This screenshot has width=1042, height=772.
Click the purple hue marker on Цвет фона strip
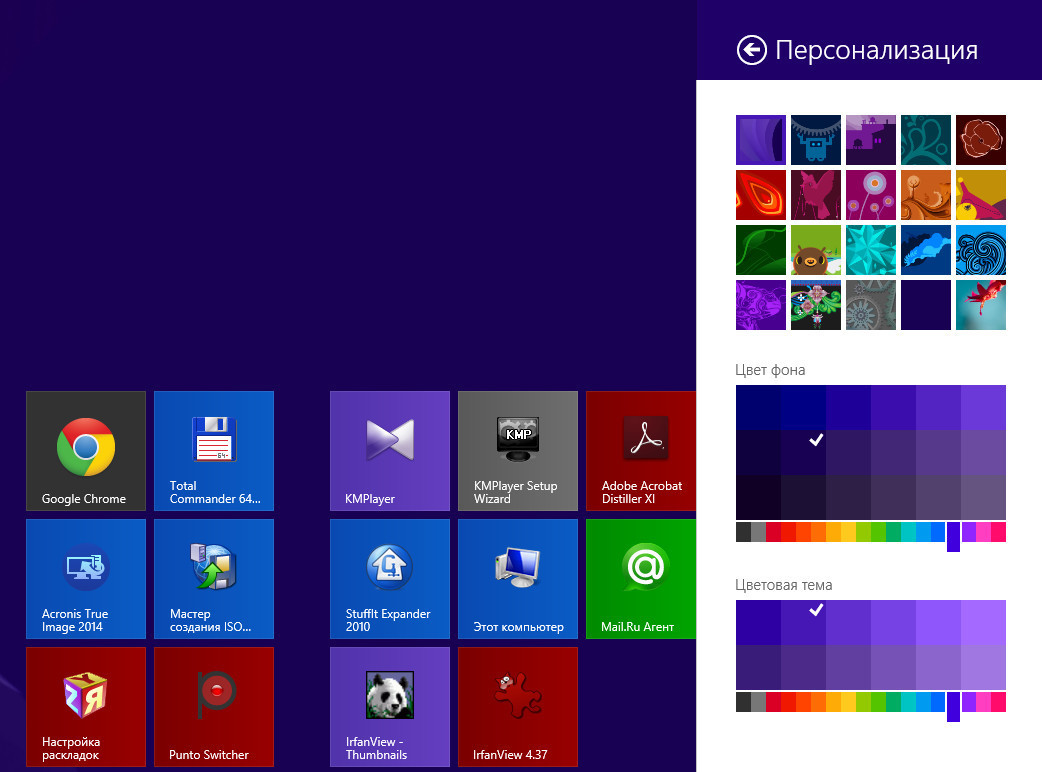(x=953, y=535)
